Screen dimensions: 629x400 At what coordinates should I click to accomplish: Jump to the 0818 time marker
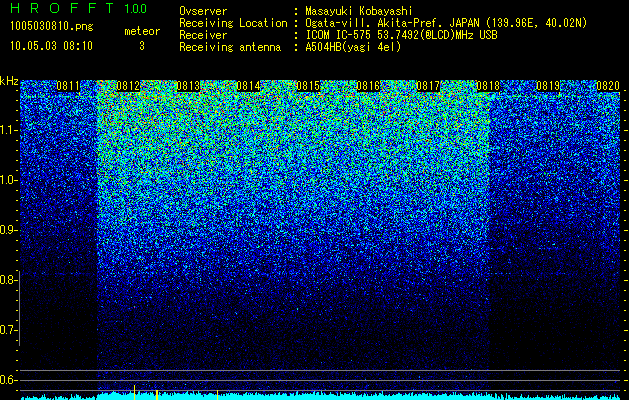(x=488, y=86)
